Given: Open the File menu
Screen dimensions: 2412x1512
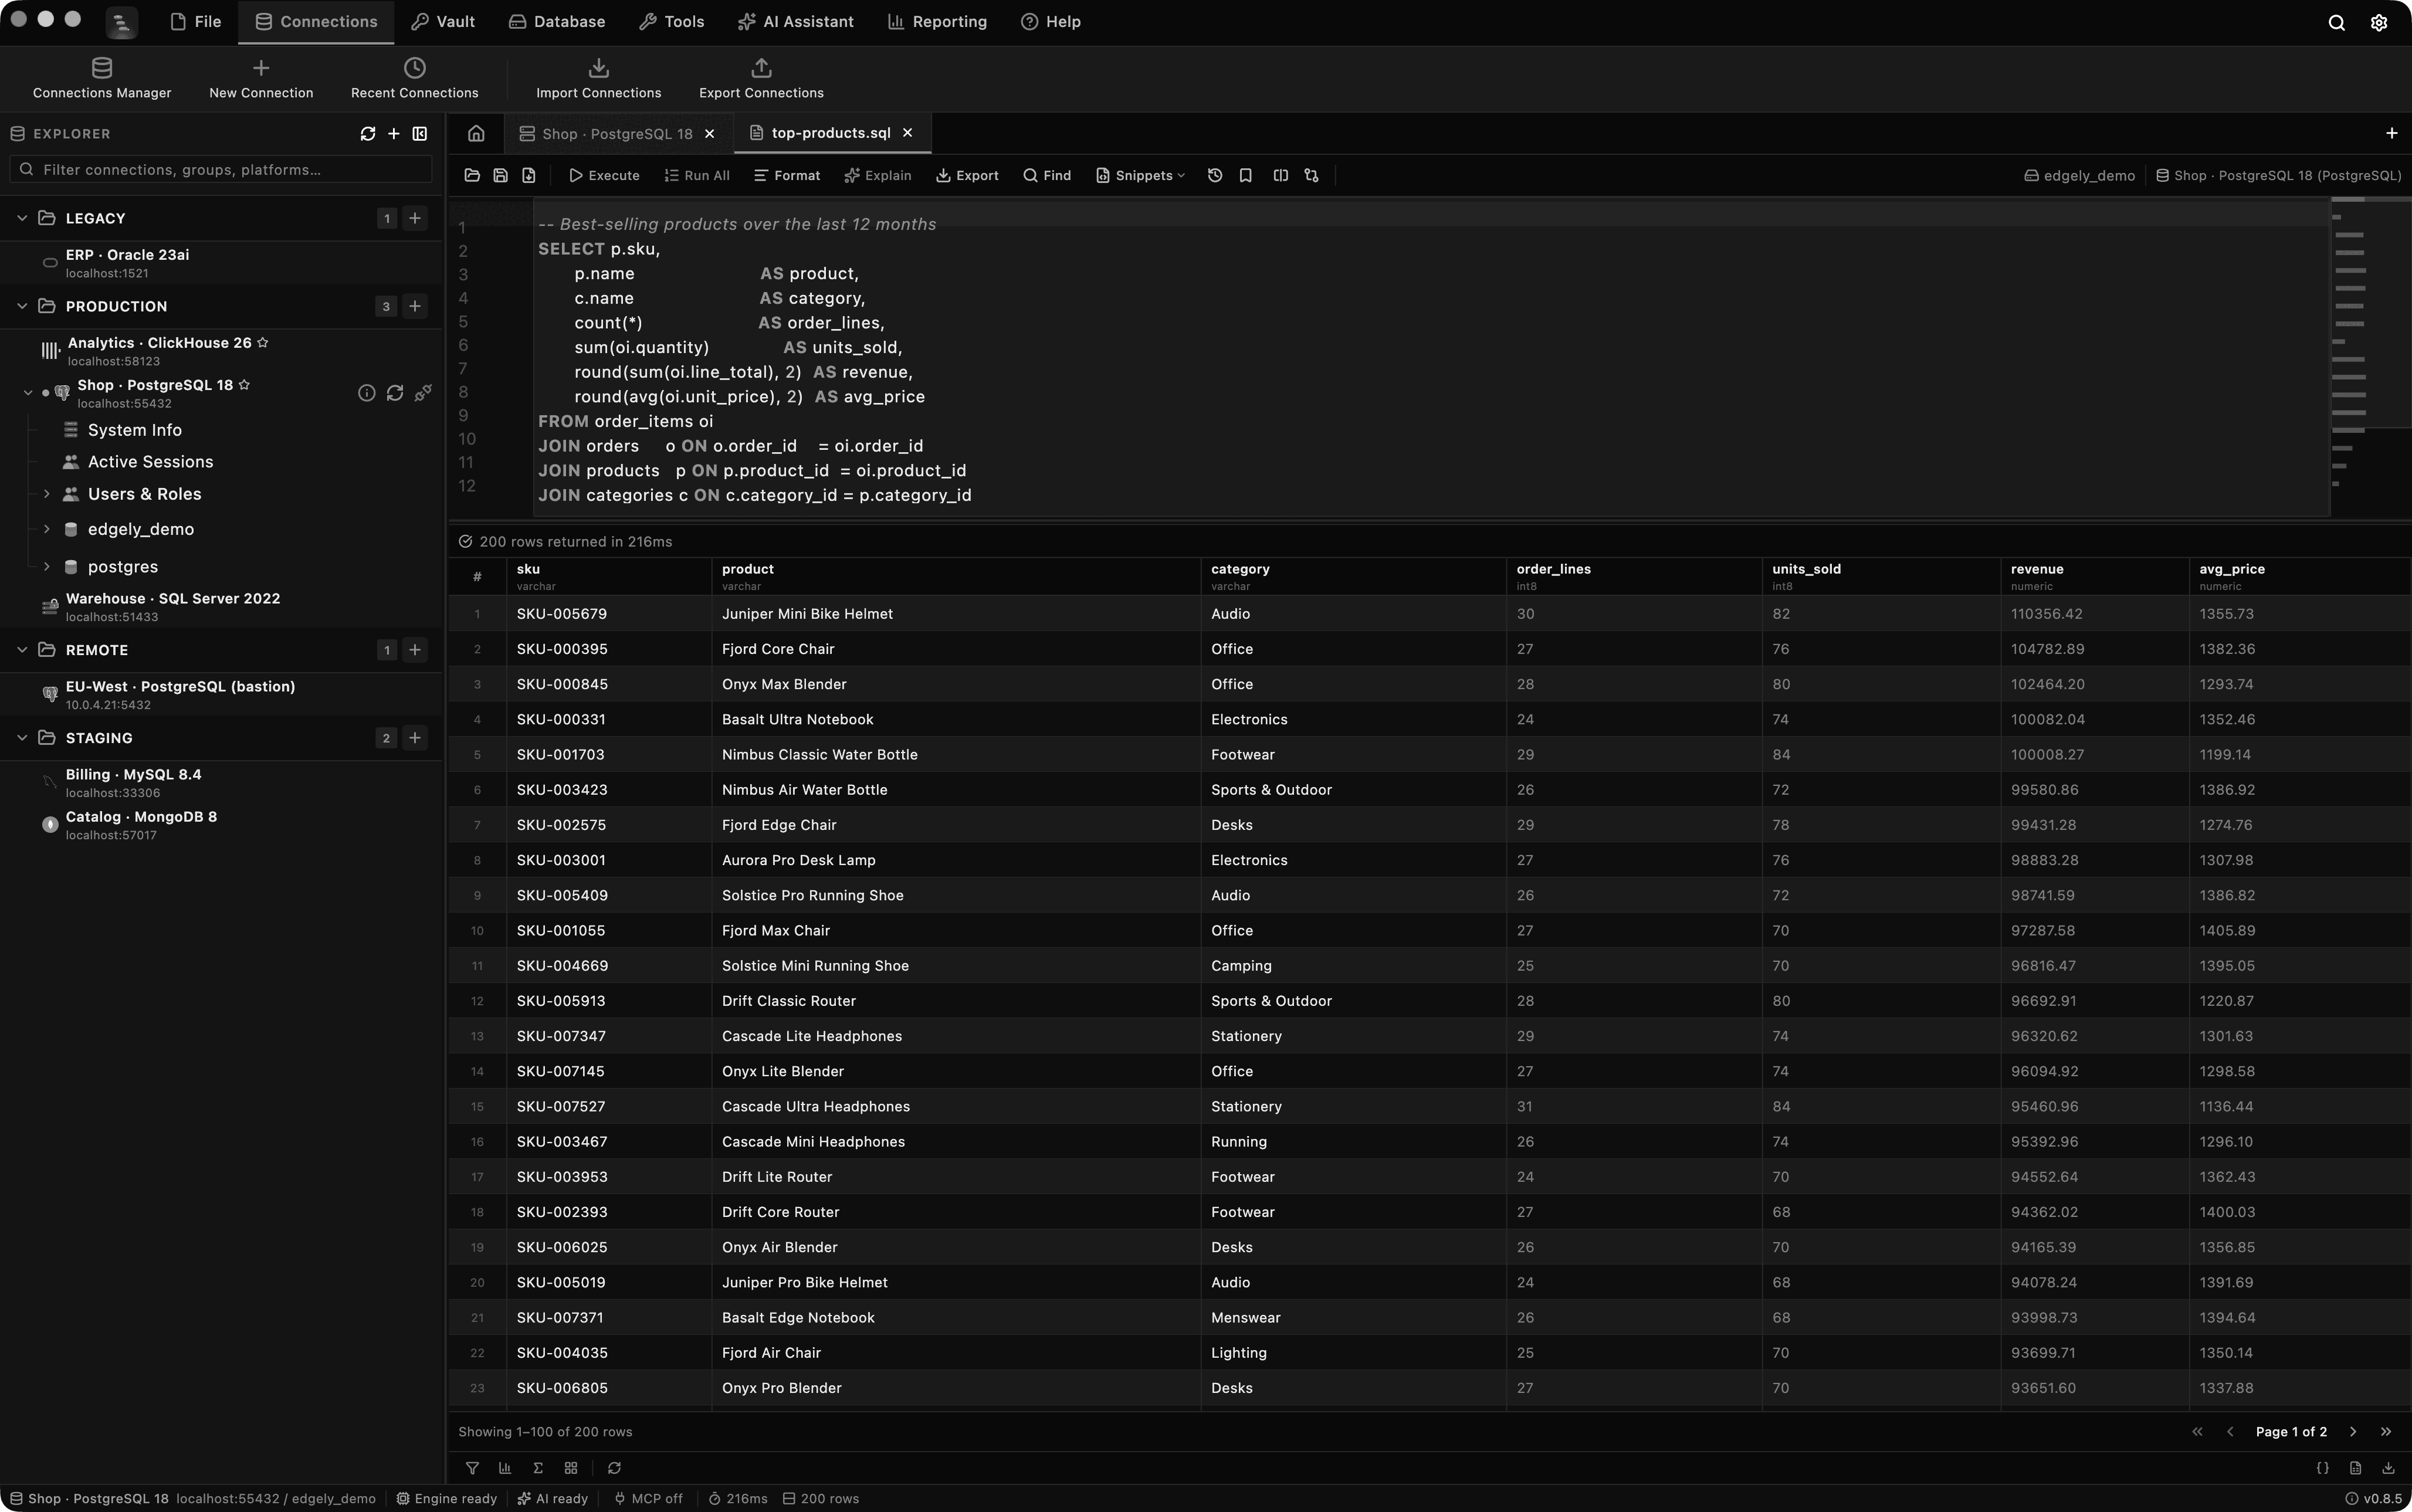Looking at the screenshot, I should 196,22.
